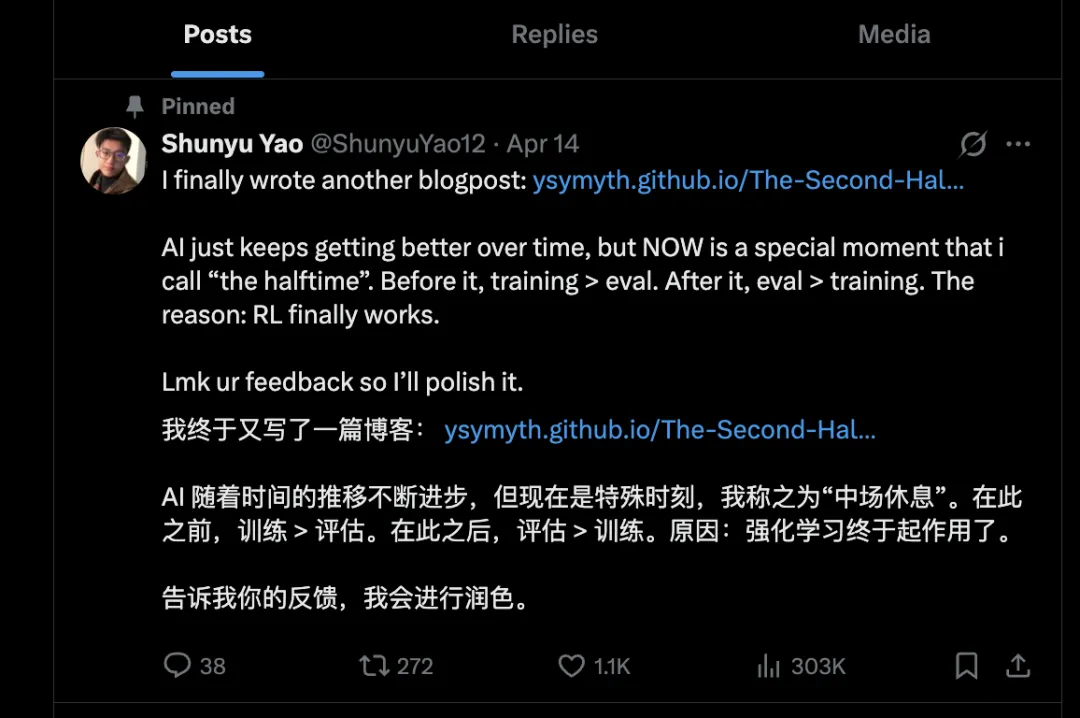Open repost options via the retweet arrows
Viewport: 1080px width, 718px height.
click(374, 666)
